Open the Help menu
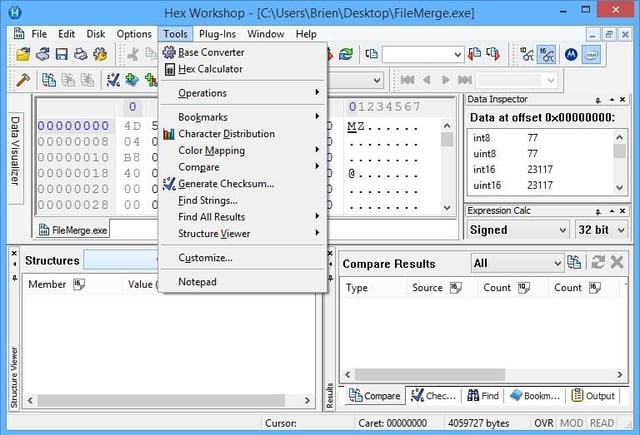Viewport: 640px width, 435px height. click(306, 34)
